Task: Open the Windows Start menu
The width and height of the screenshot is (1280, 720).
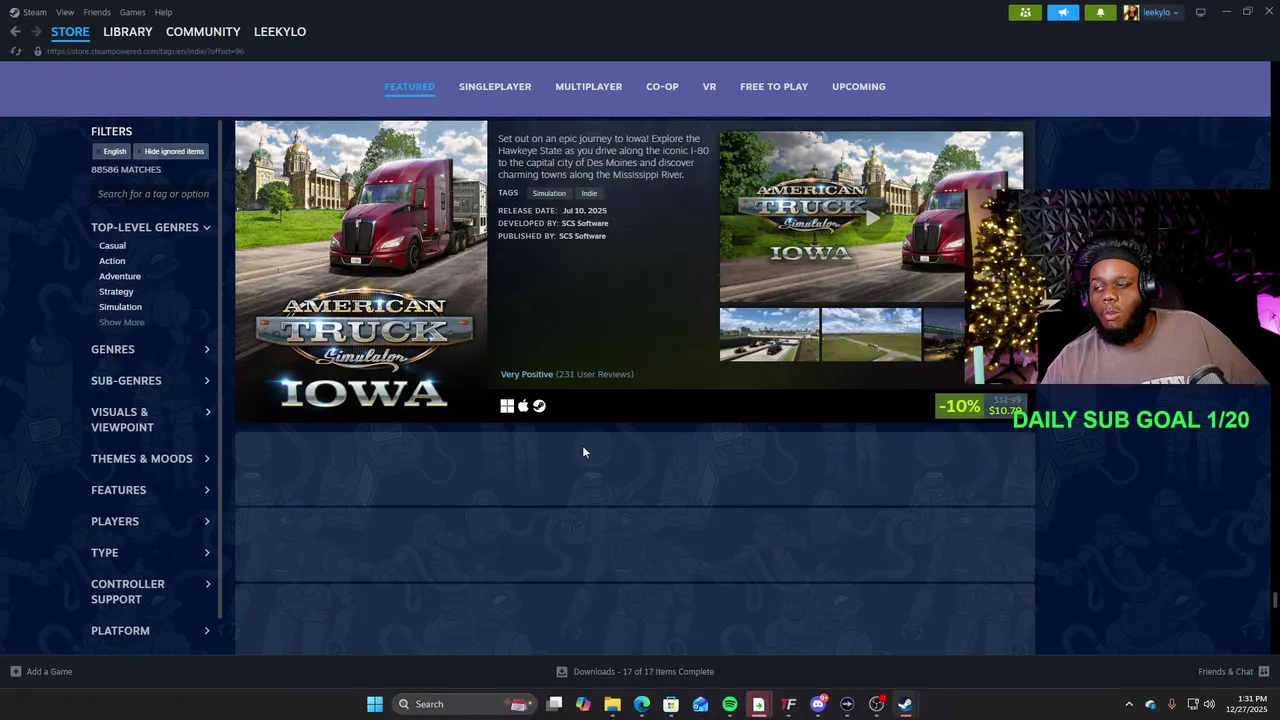Action: click(375, 704)
